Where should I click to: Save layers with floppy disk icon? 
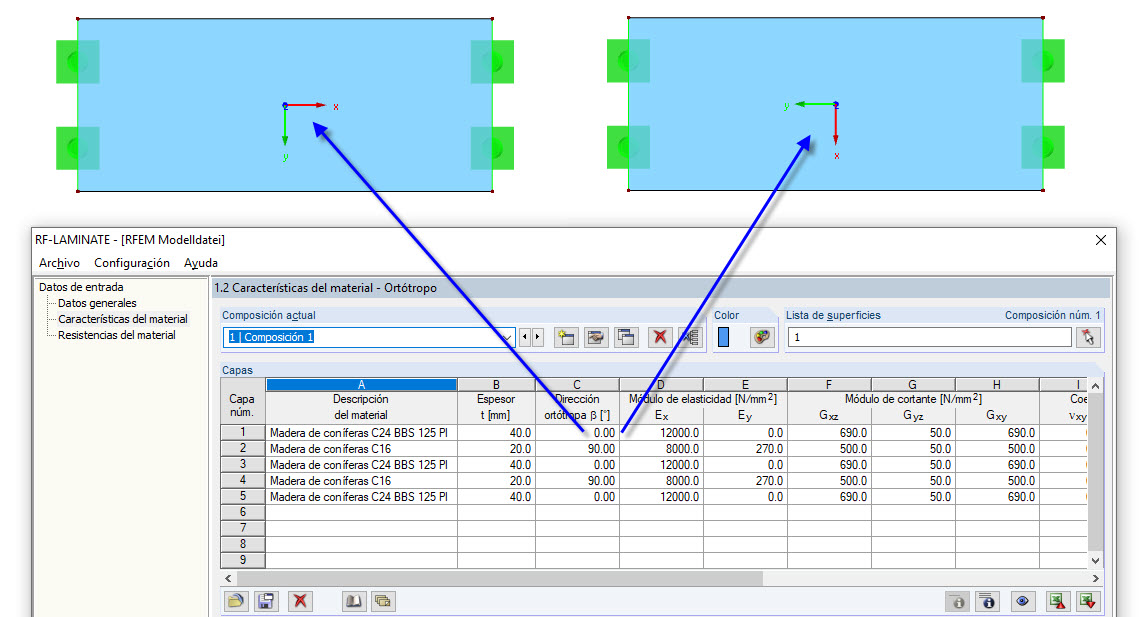(266, 601)
